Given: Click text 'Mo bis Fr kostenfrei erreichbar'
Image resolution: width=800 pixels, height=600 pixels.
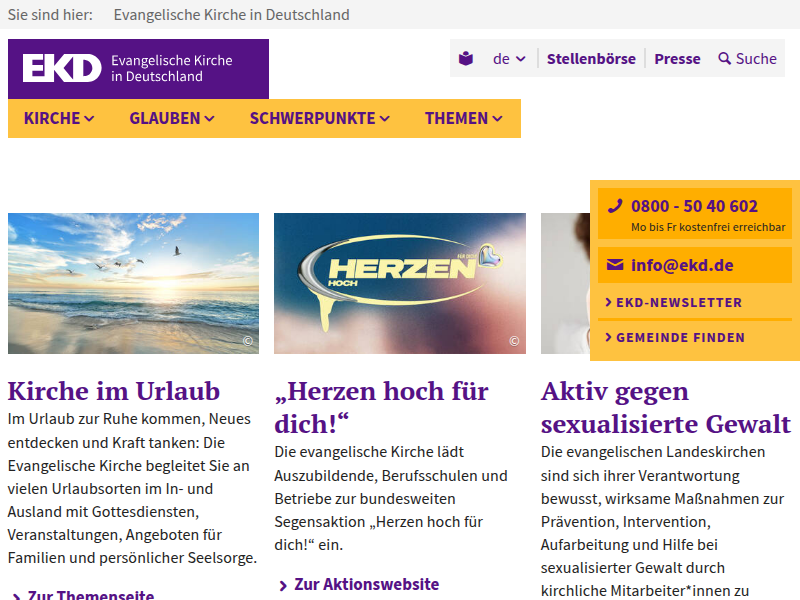Looking at the screenshot, I should [708, 227].
